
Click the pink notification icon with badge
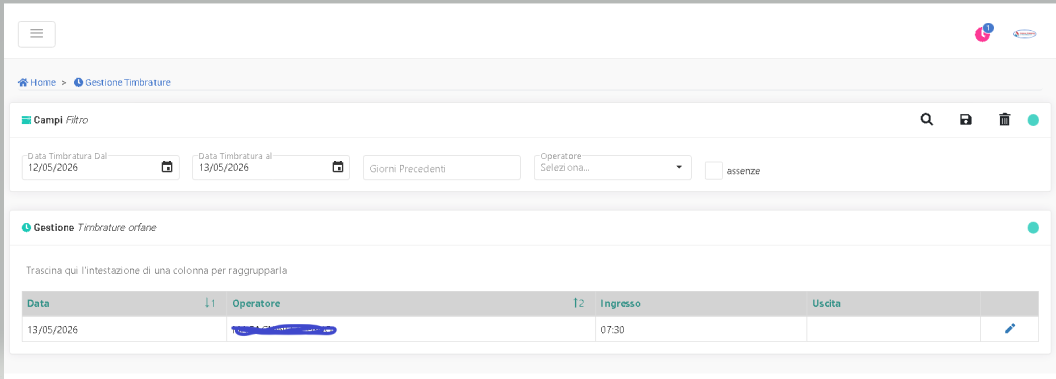pos(983,34)
